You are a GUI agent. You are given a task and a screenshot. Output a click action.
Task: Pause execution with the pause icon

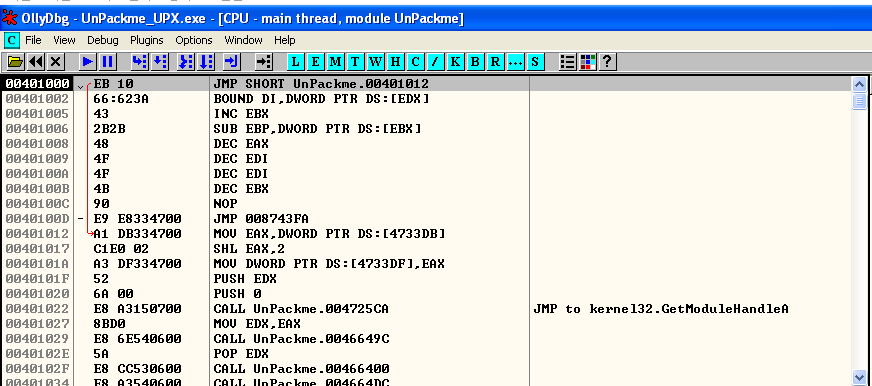(107, 62)
